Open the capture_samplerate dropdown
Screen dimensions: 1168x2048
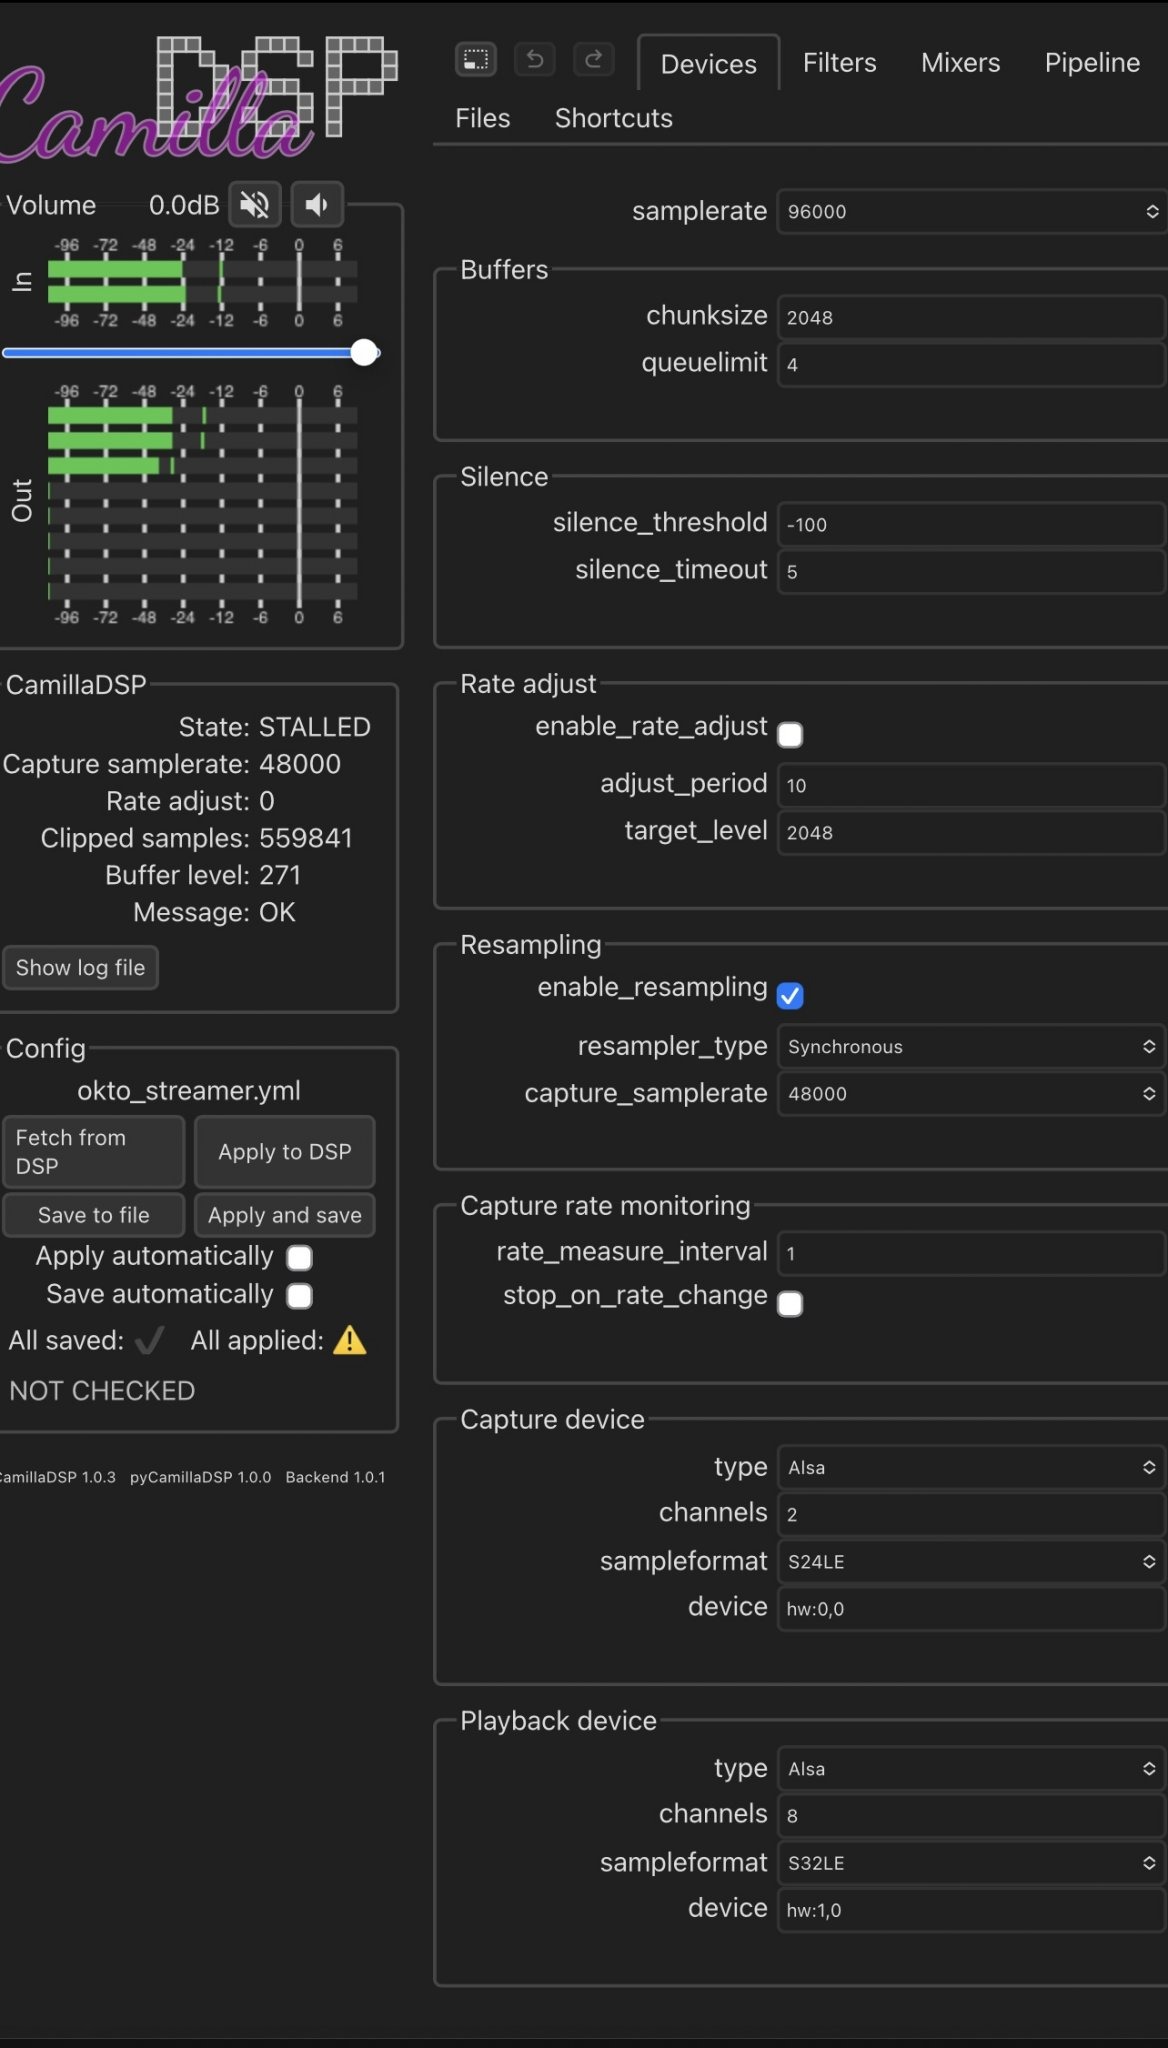[x=971, y=1093]
